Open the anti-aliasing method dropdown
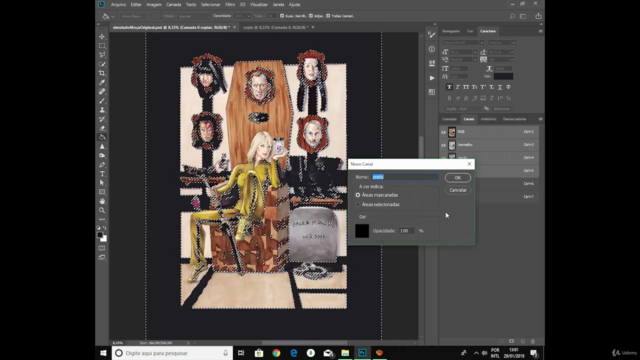Viewport: 640px width, 360px height. pyautogui.click(x=502, y=109)
